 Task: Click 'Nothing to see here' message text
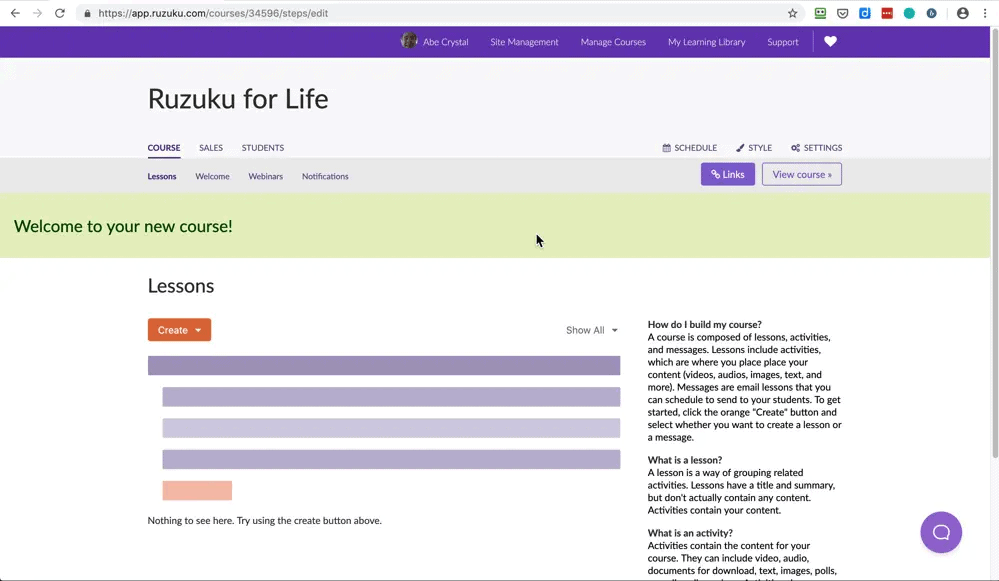[264, 520]
